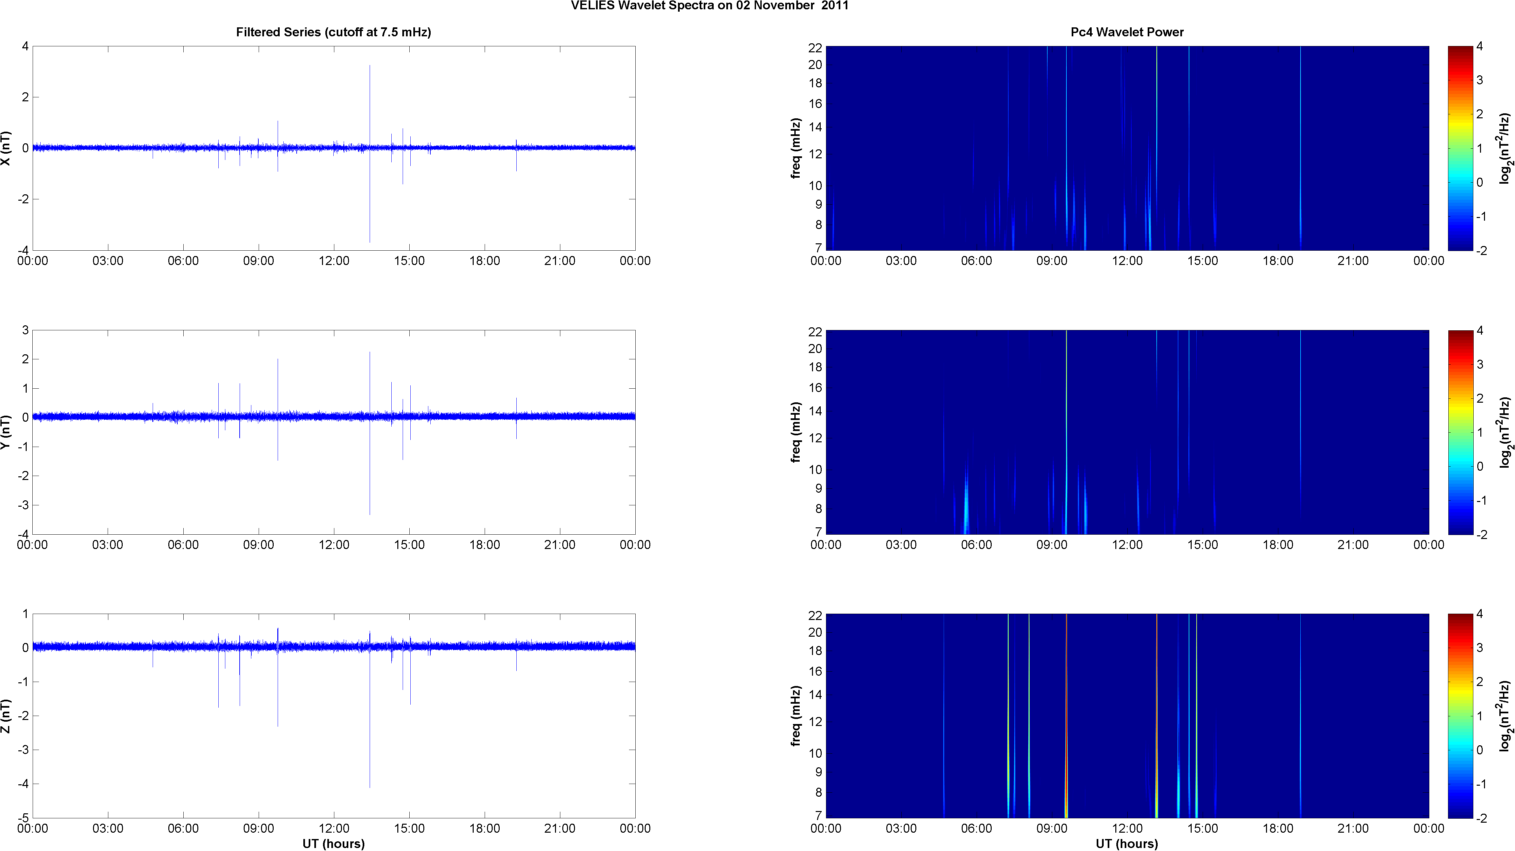Click the VELIES Wavelet Spectra main title

[709, 6]
